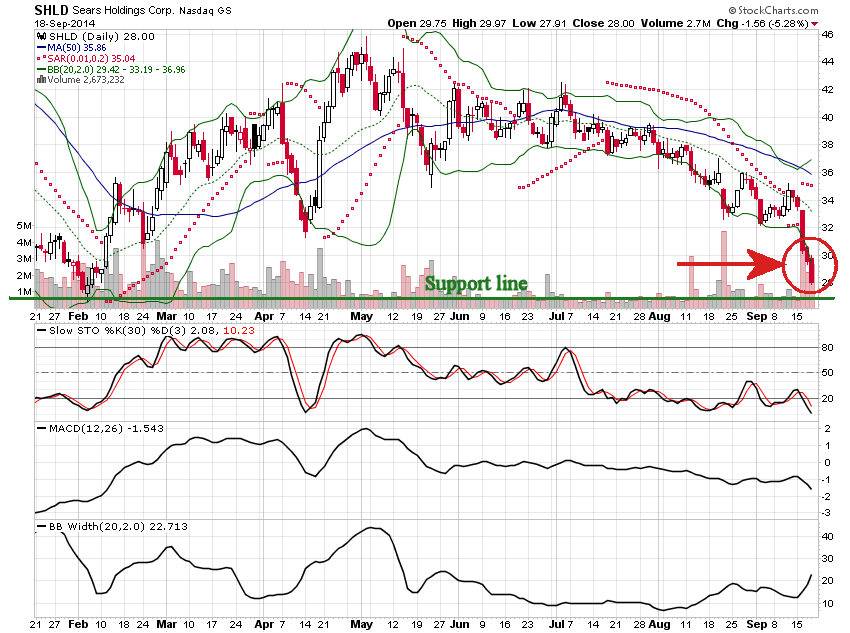
Task: Click the 3M label on volume axis
Action: point(24,259)
